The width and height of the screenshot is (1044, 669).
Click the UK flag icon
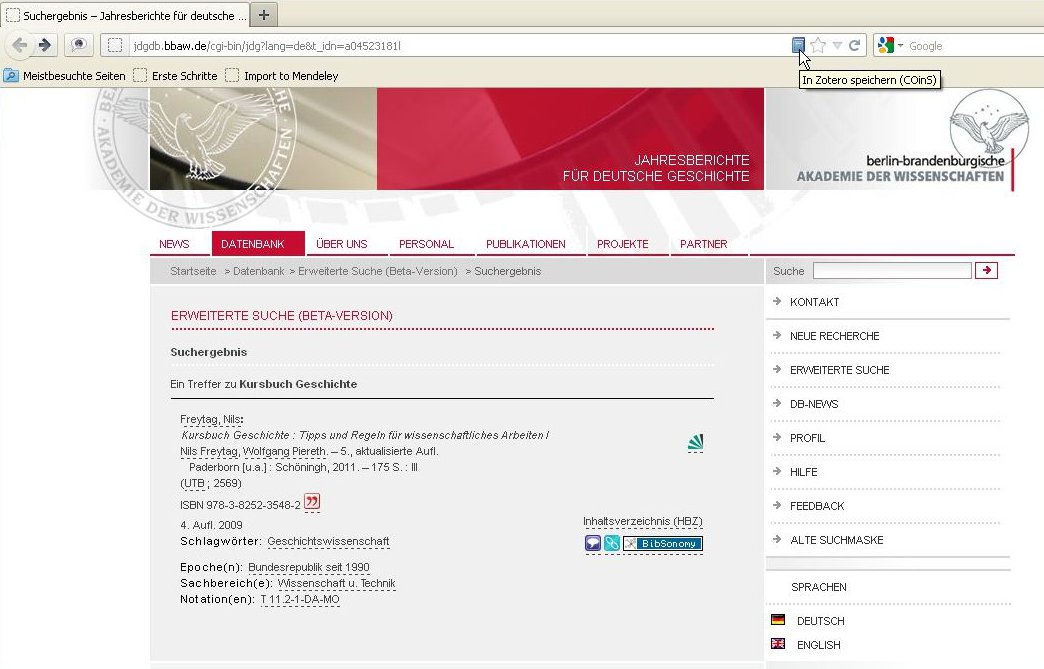tap(778, 644)
